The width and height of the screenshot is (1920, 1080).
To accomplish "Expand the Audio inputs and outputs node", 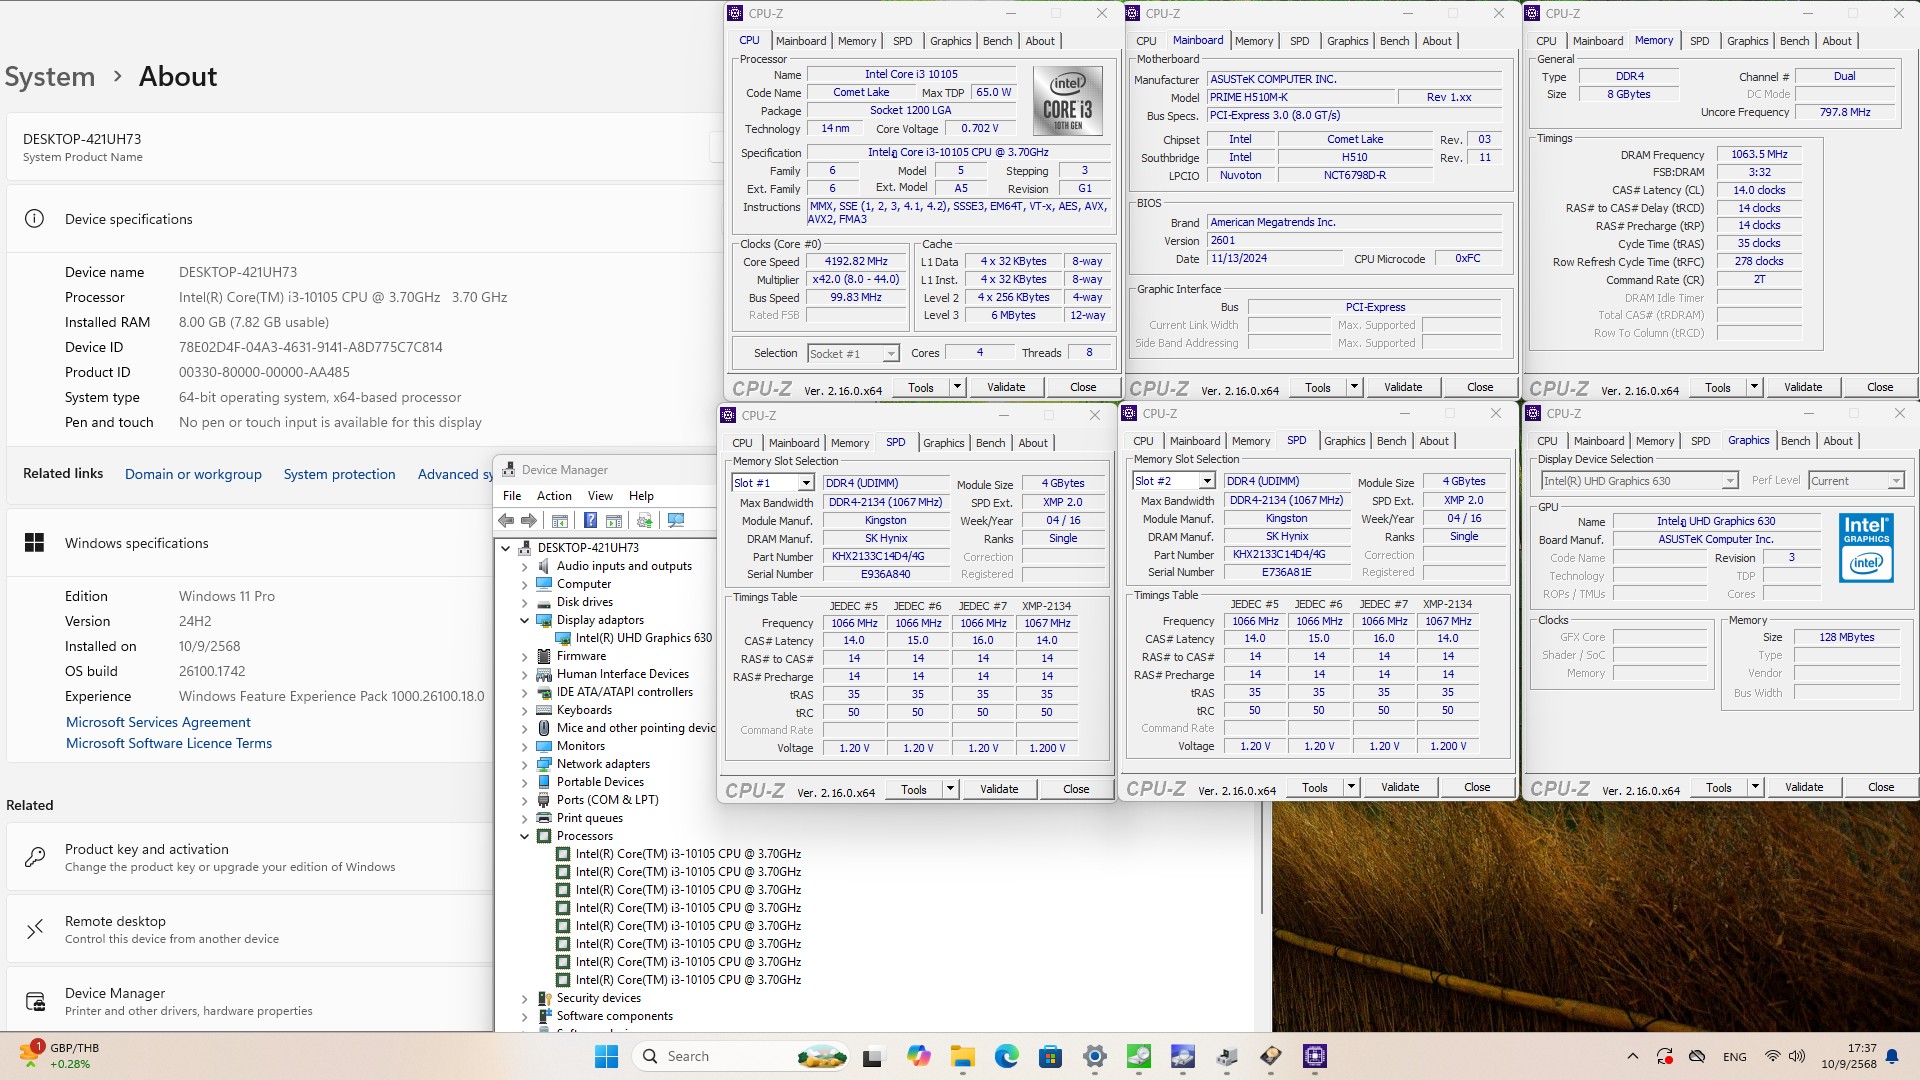I will click(x=524, y=566).
